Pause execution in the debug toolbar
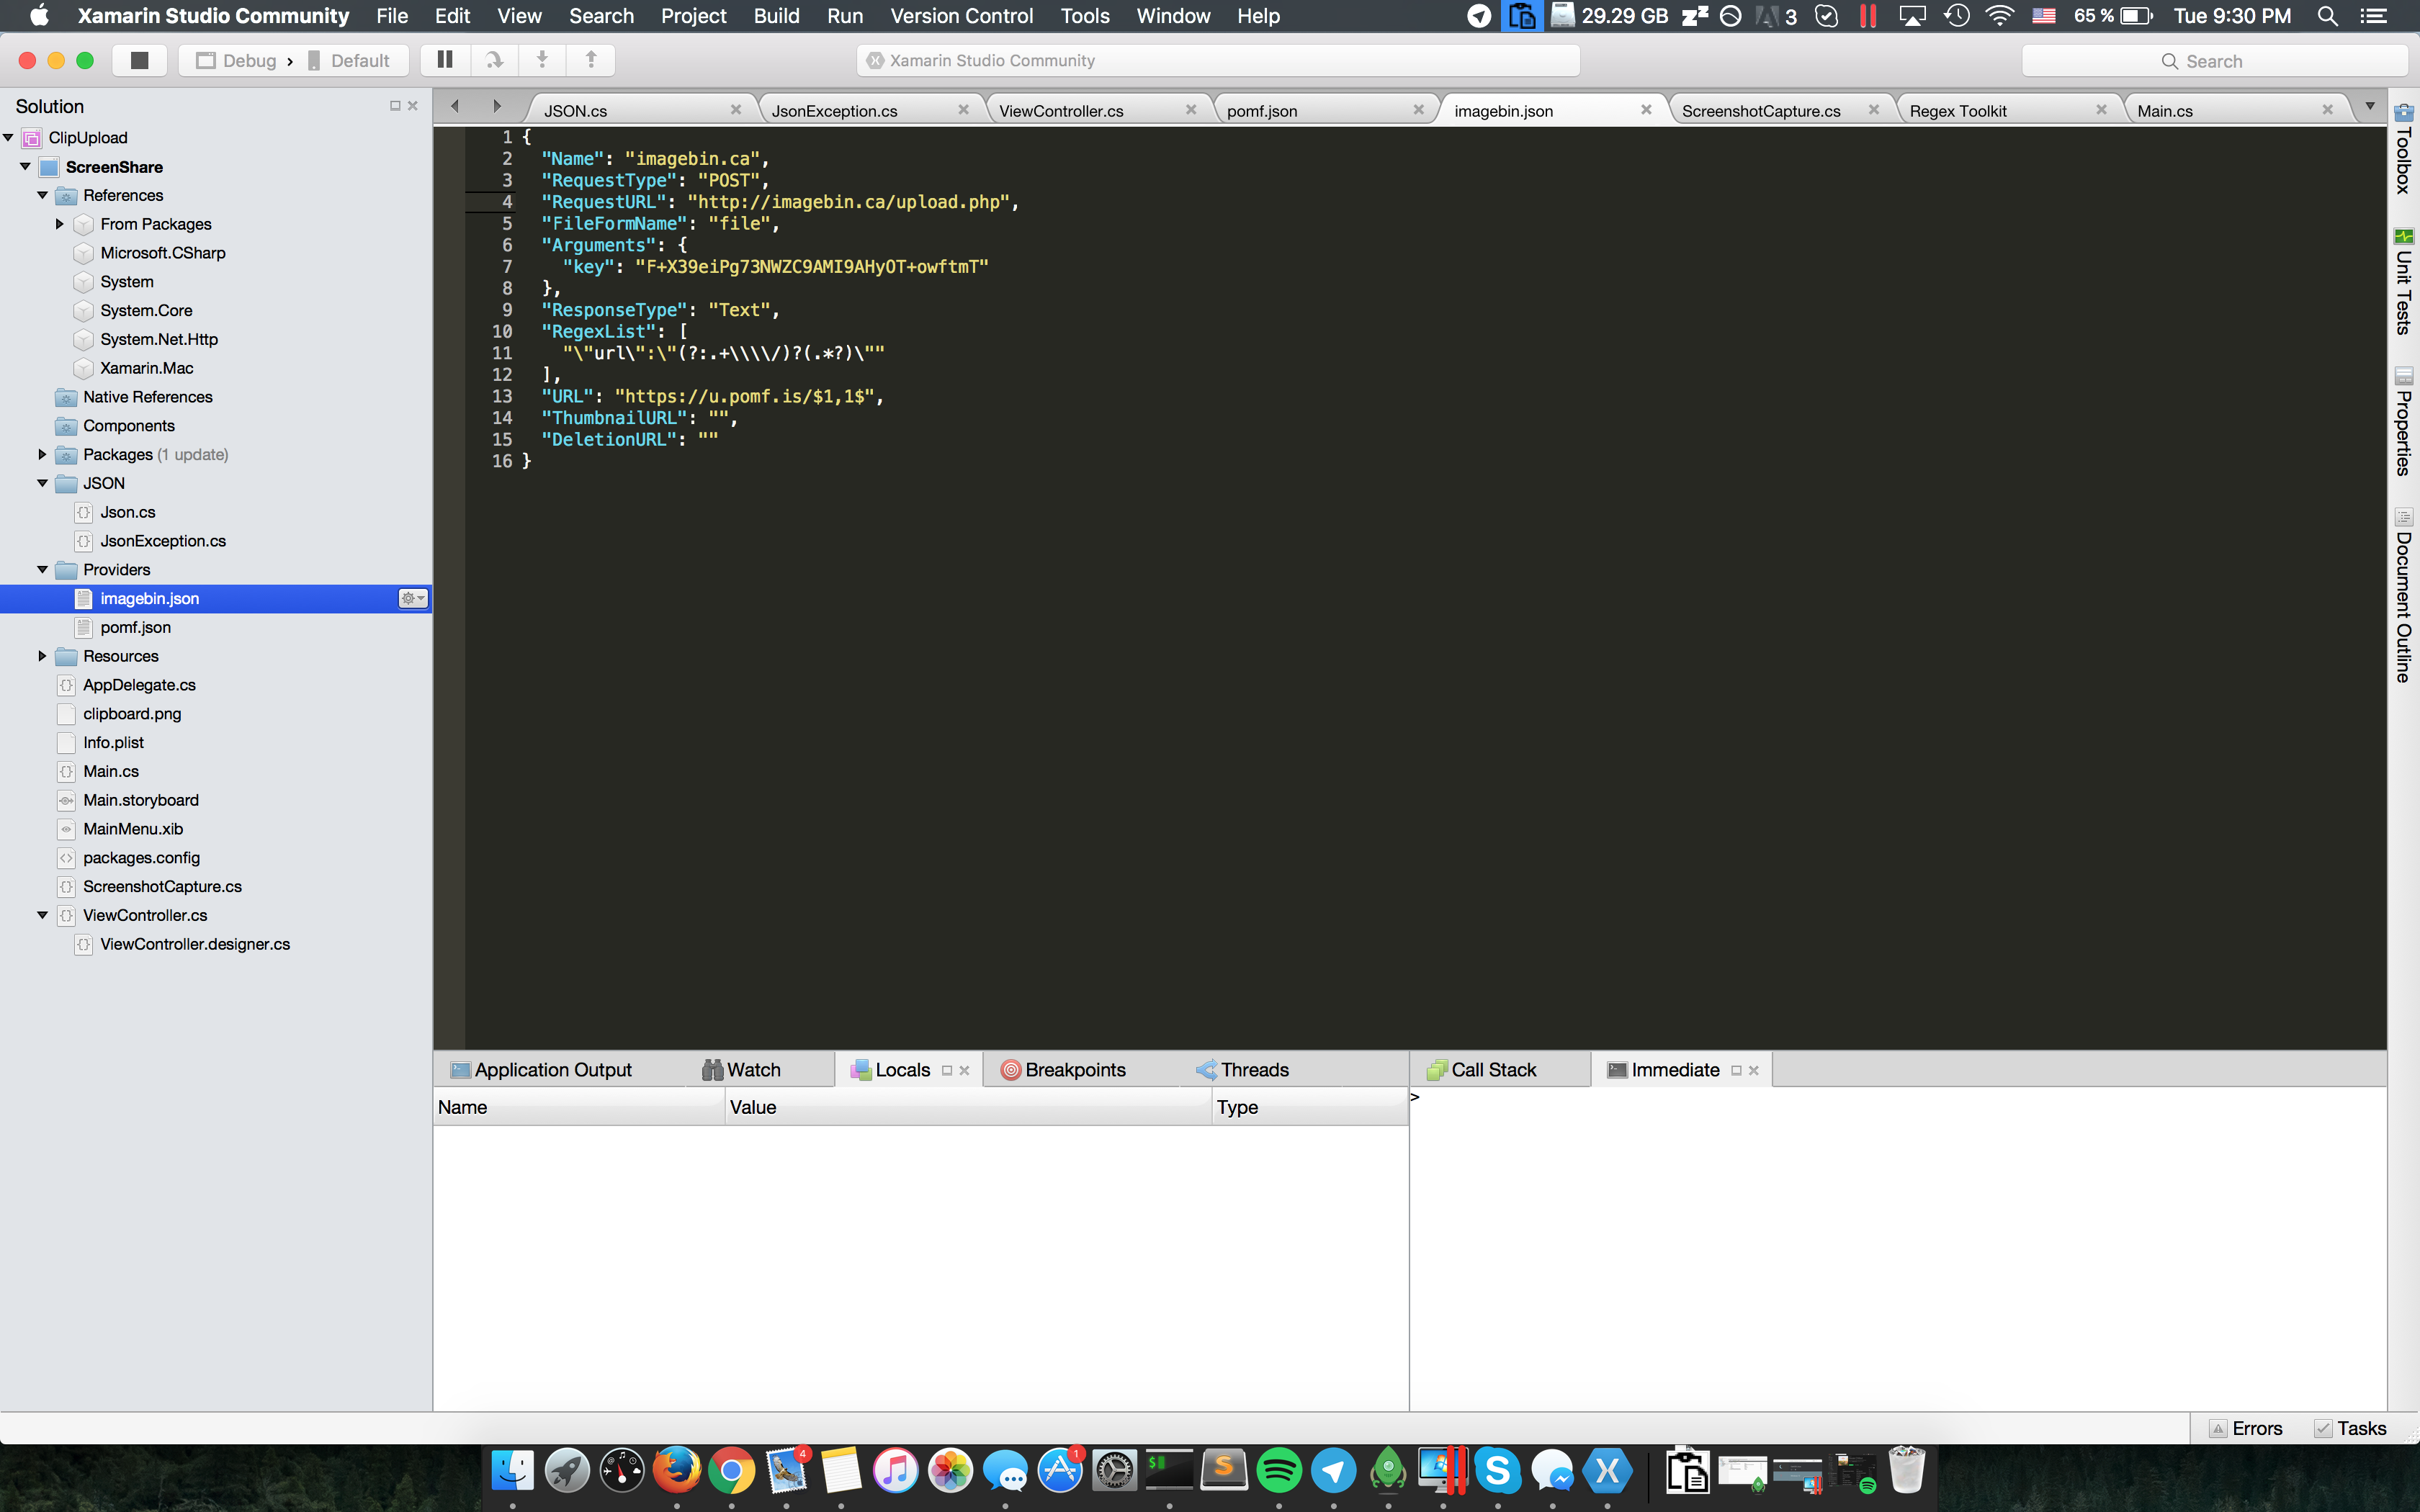 pos(445,60)
